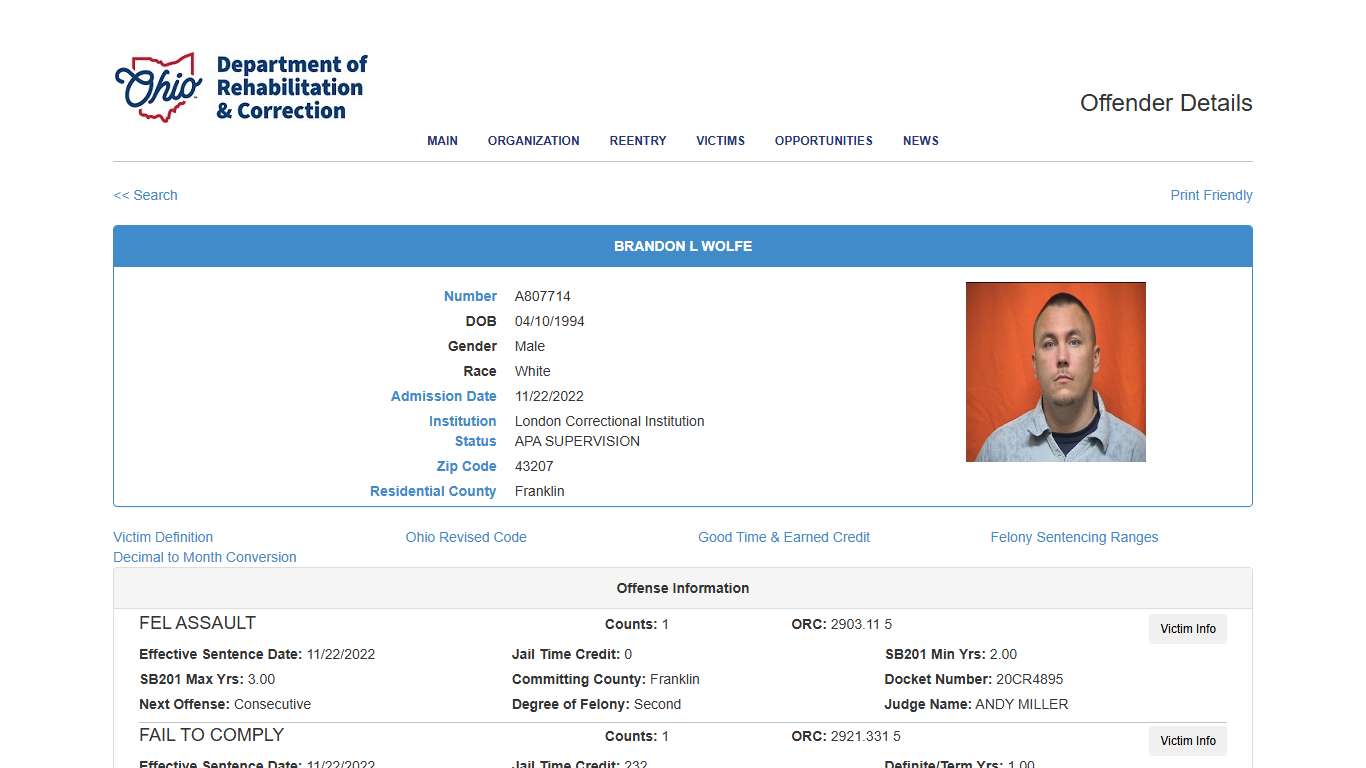Open Good Time & Earned Credit information
The height and width of the screenshot is (768, 1366).
(x=784, y=537)
